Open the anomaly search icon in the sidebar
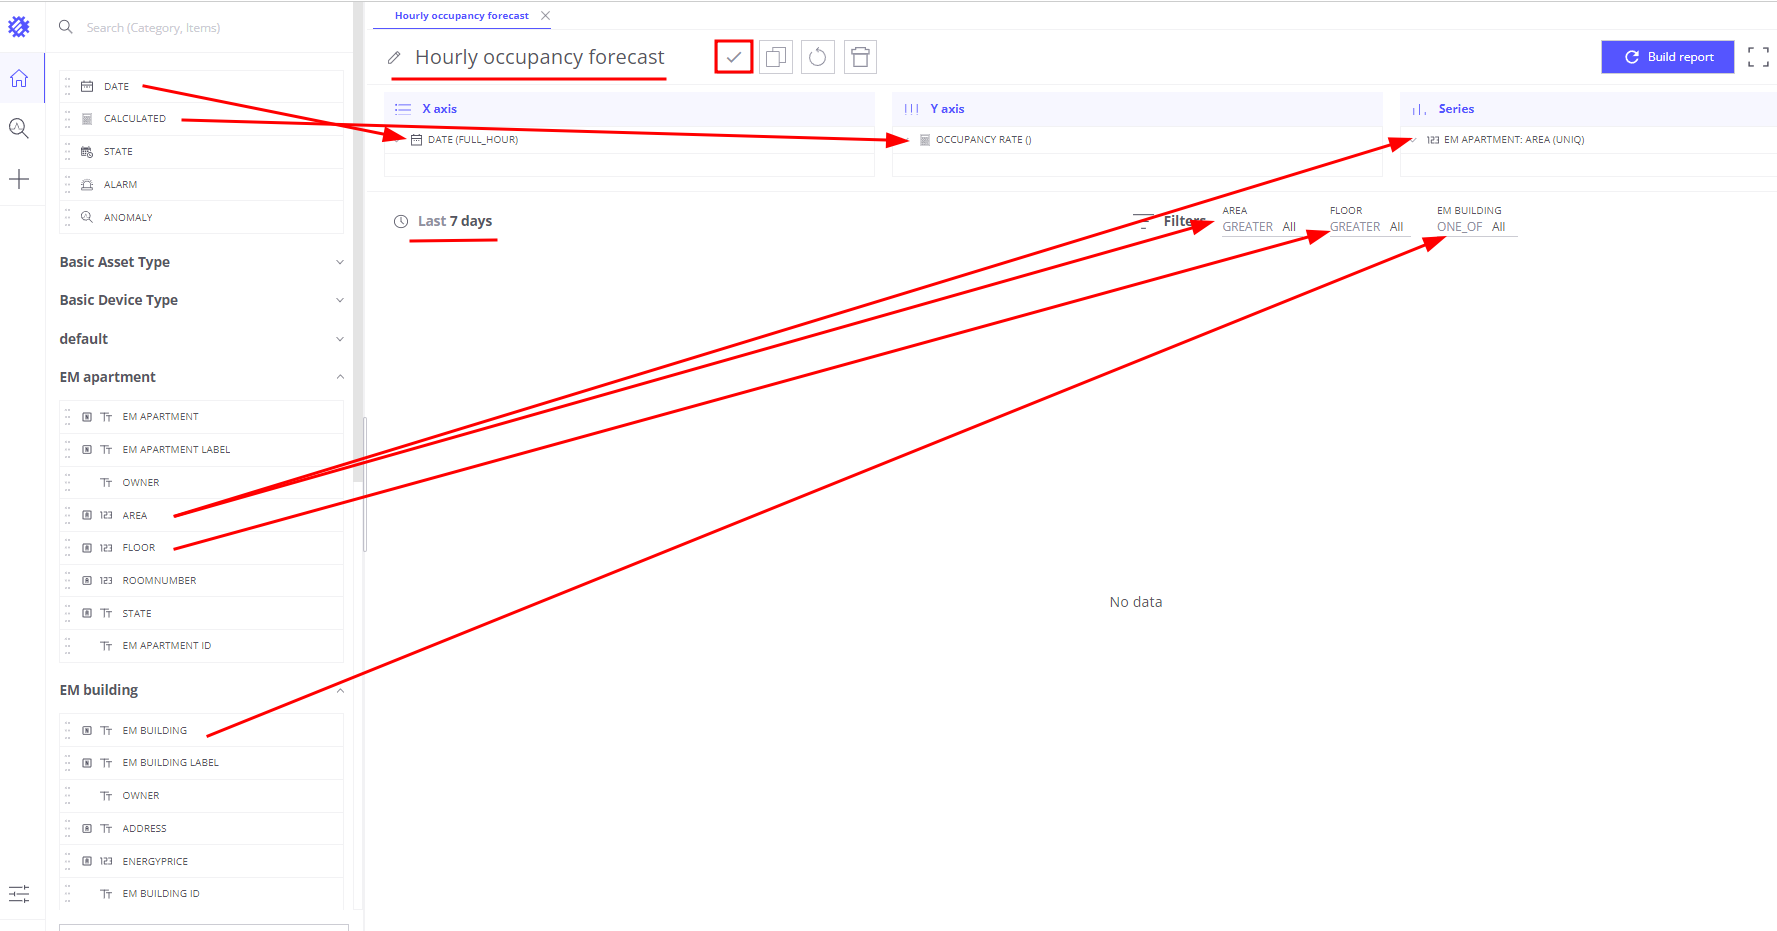Screen dimensions: 1777x931 [19, 128]
